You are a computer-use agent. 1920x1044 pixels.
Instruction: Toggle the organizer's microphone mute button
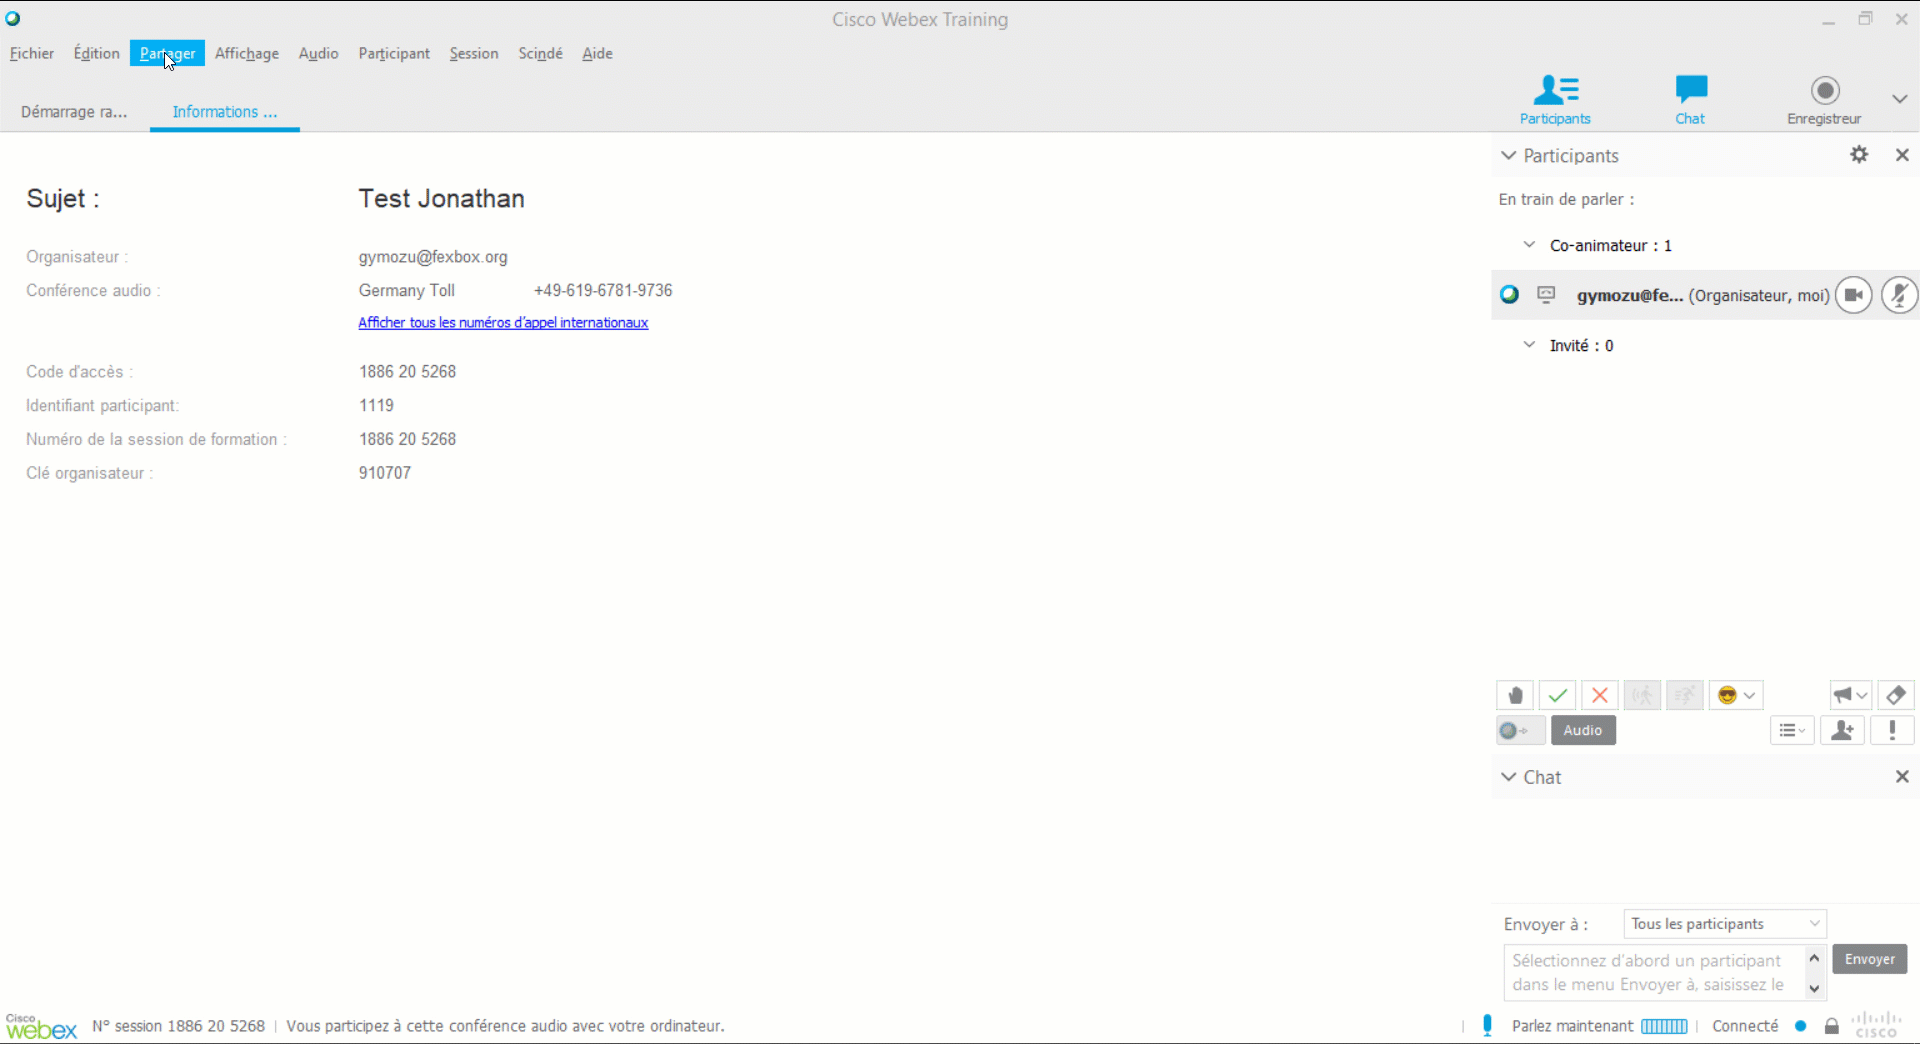tap(1898, 295)
